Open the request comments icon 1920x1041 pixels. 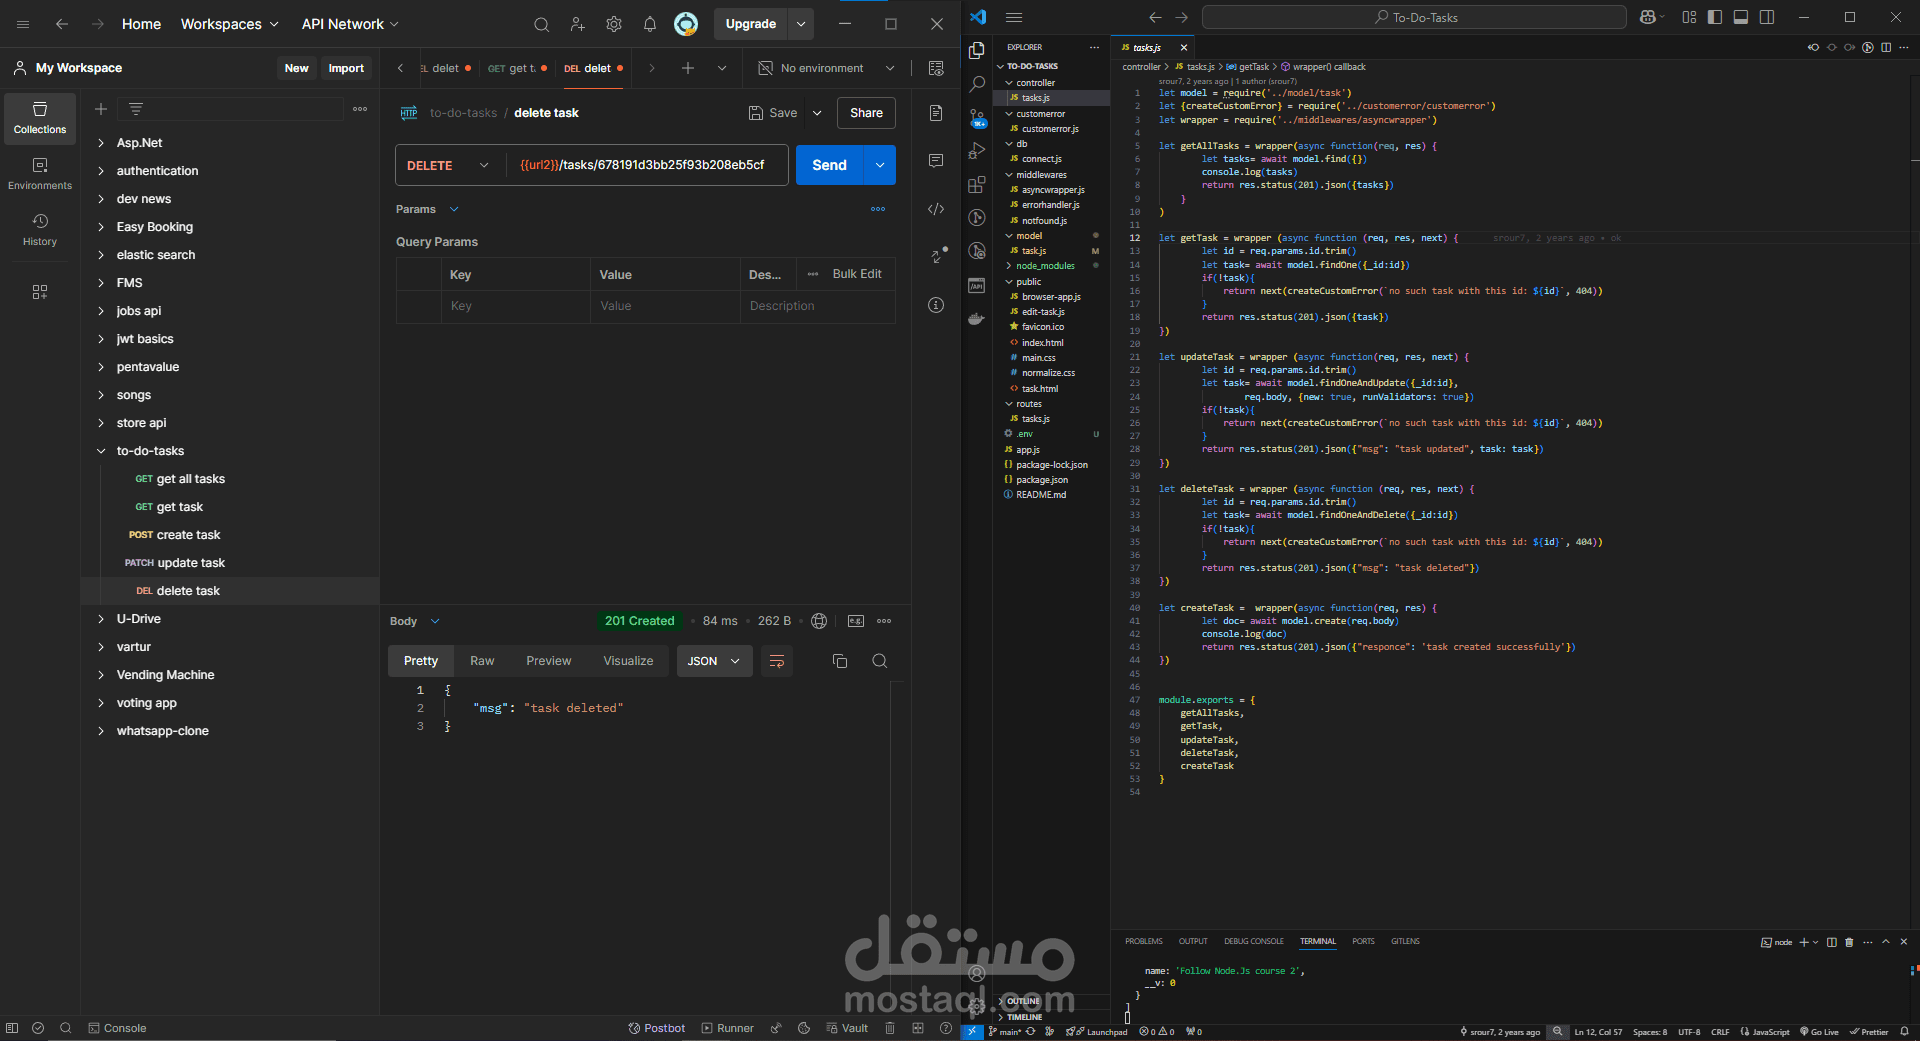coord(936,161)
